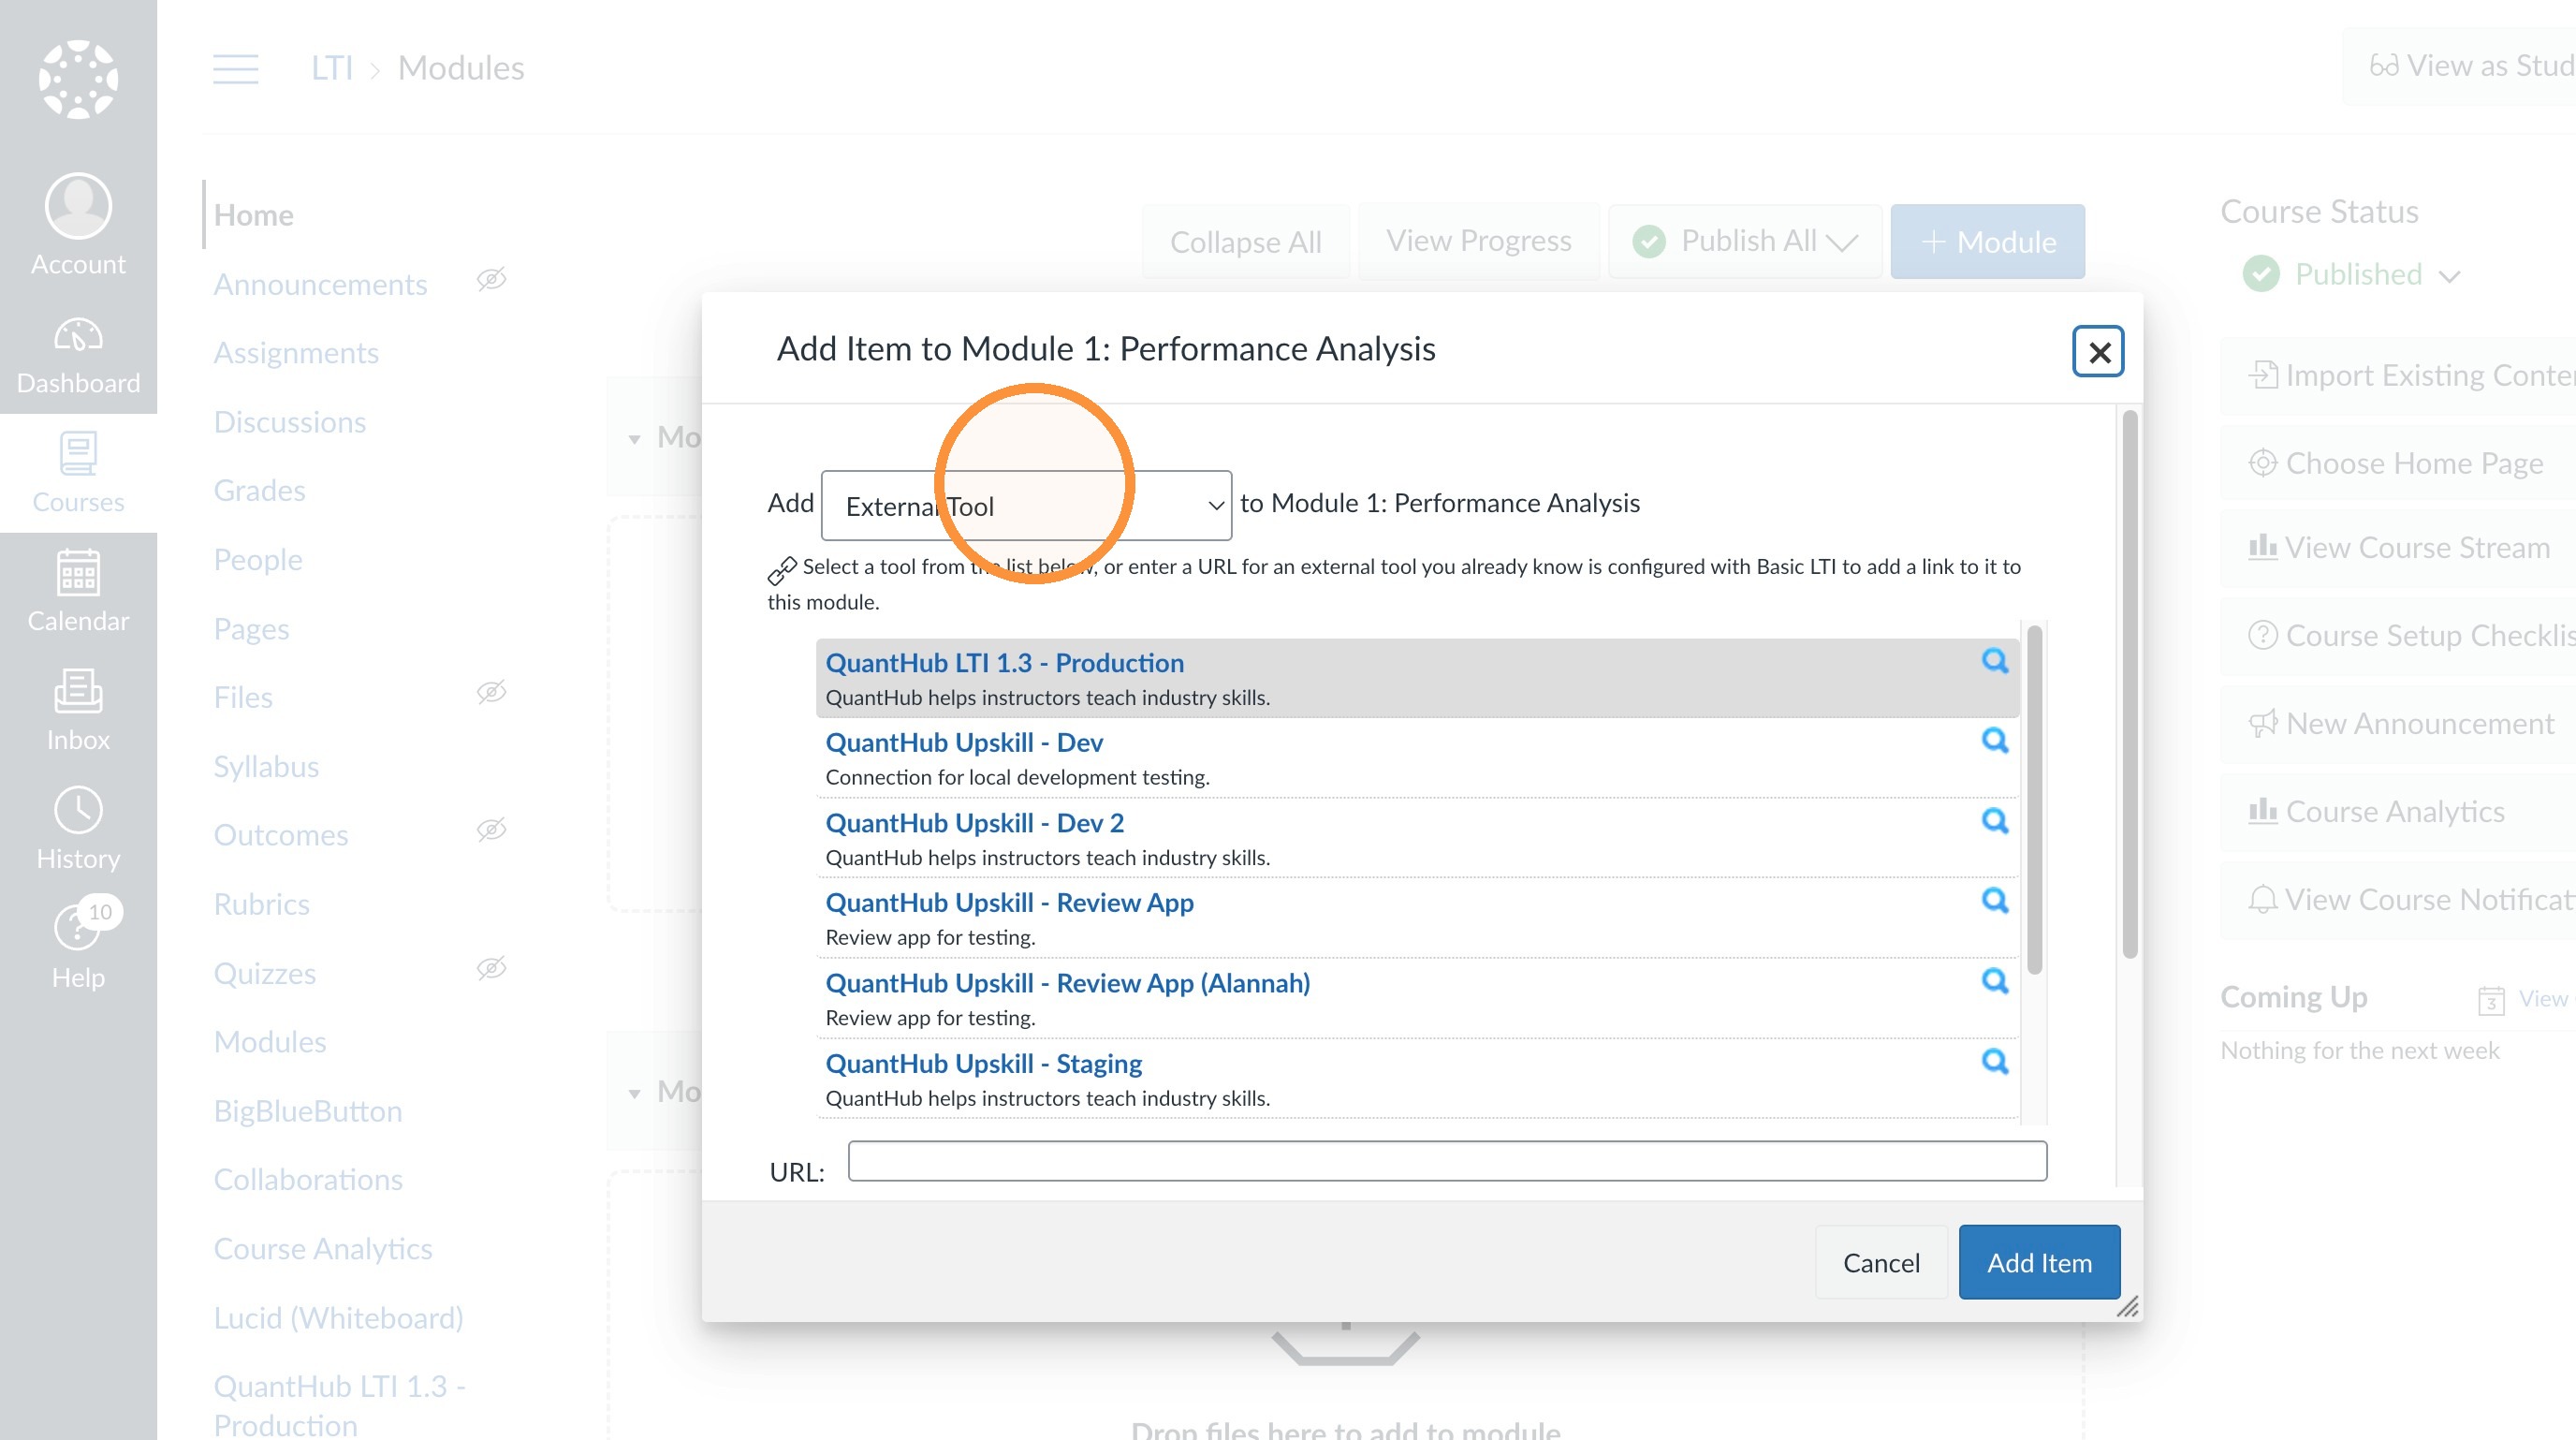This screenshot has width=2576, height=1440.
Task: Select QuantHub LTI 1.3 - Production tool link
Action: click(x=1004, y=662)
